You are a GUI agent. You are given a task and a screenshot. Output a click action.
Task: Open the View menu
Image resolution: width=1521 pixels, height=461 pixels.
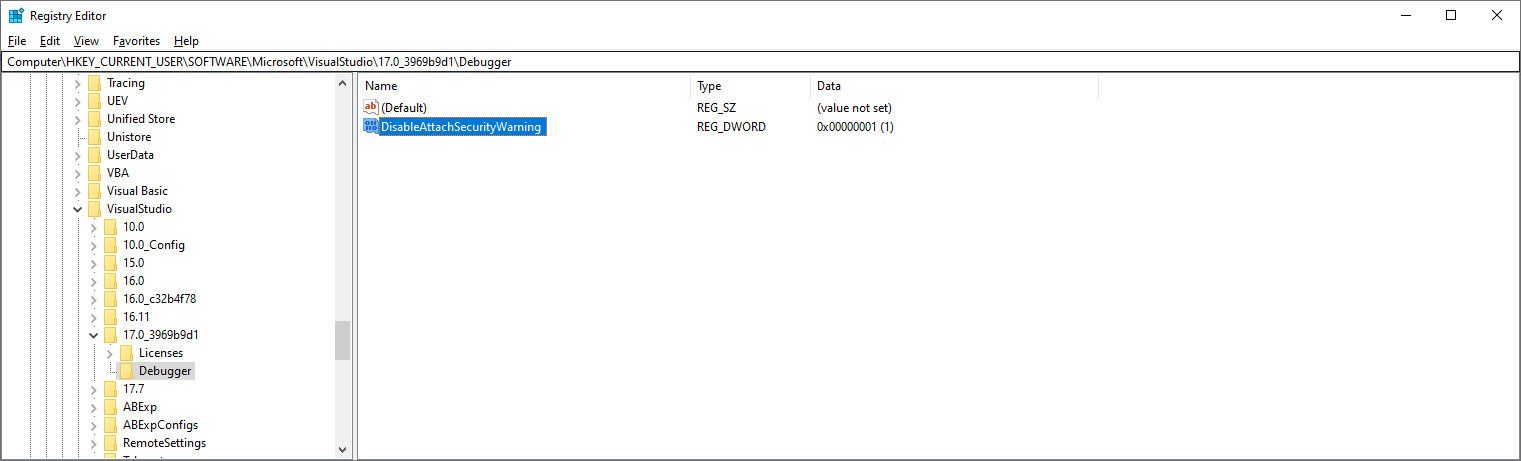[86, 41]
